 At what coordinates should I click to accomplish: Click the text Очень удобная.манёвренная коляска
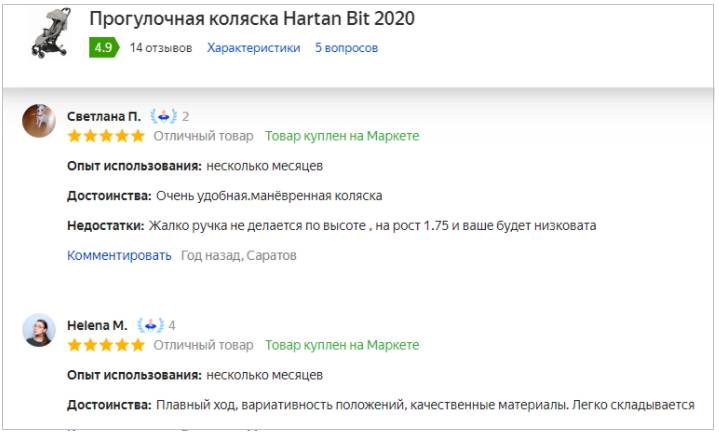[x=269, y=196]
